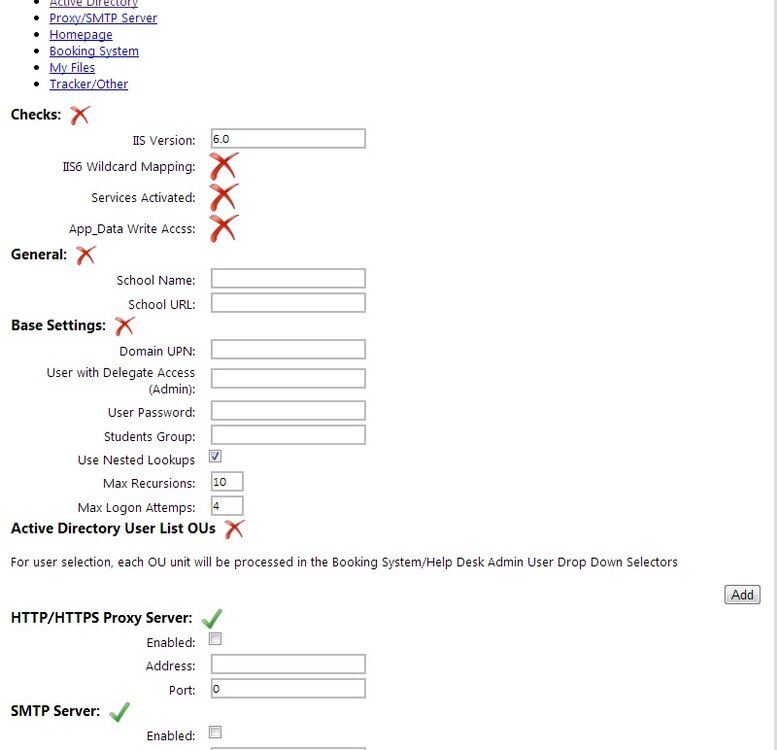Focus the School Name field
Image resolution: width=777 pixels, height=750 pixels.
coord(288,278)
